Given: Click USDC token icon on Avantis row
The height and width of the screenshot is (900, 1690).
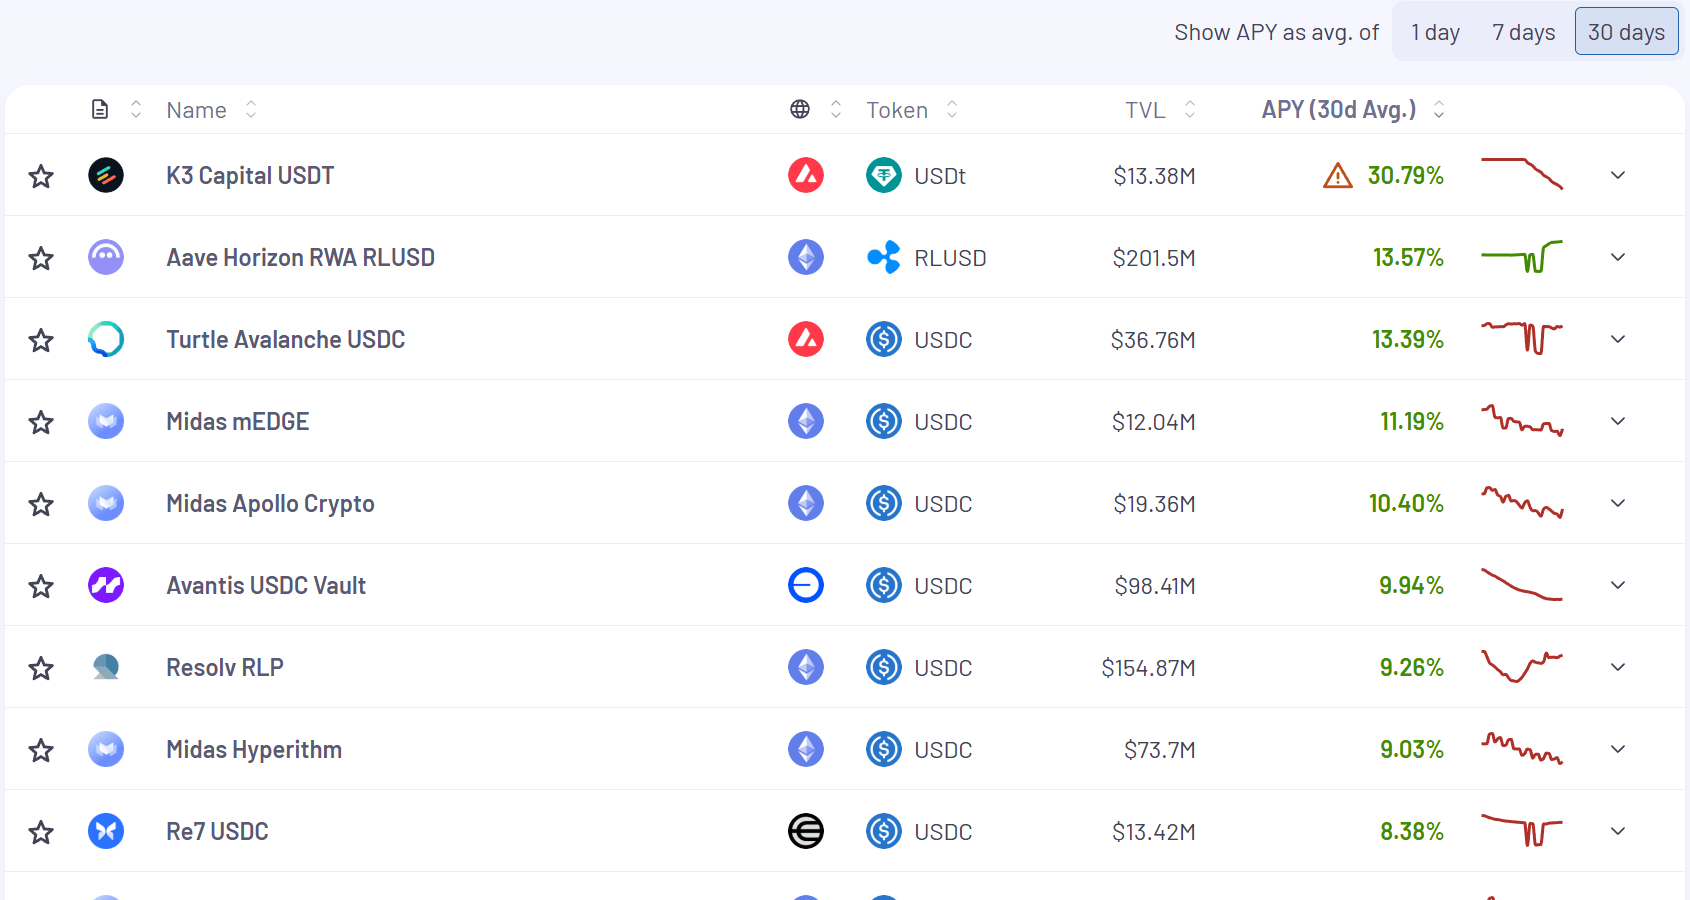Looking at the screenshot, I should point(884,586).
